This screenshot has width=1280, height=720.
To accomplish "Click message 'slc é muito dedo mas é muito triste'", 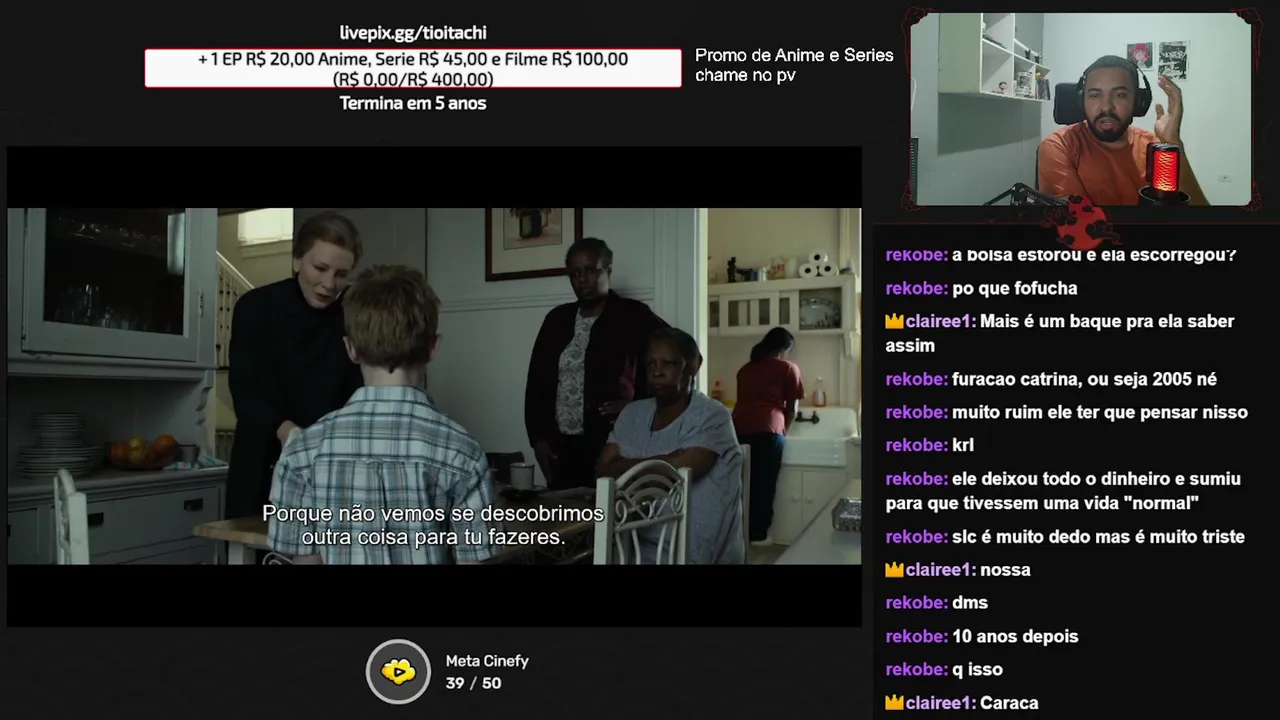I will pos(1098,537).
